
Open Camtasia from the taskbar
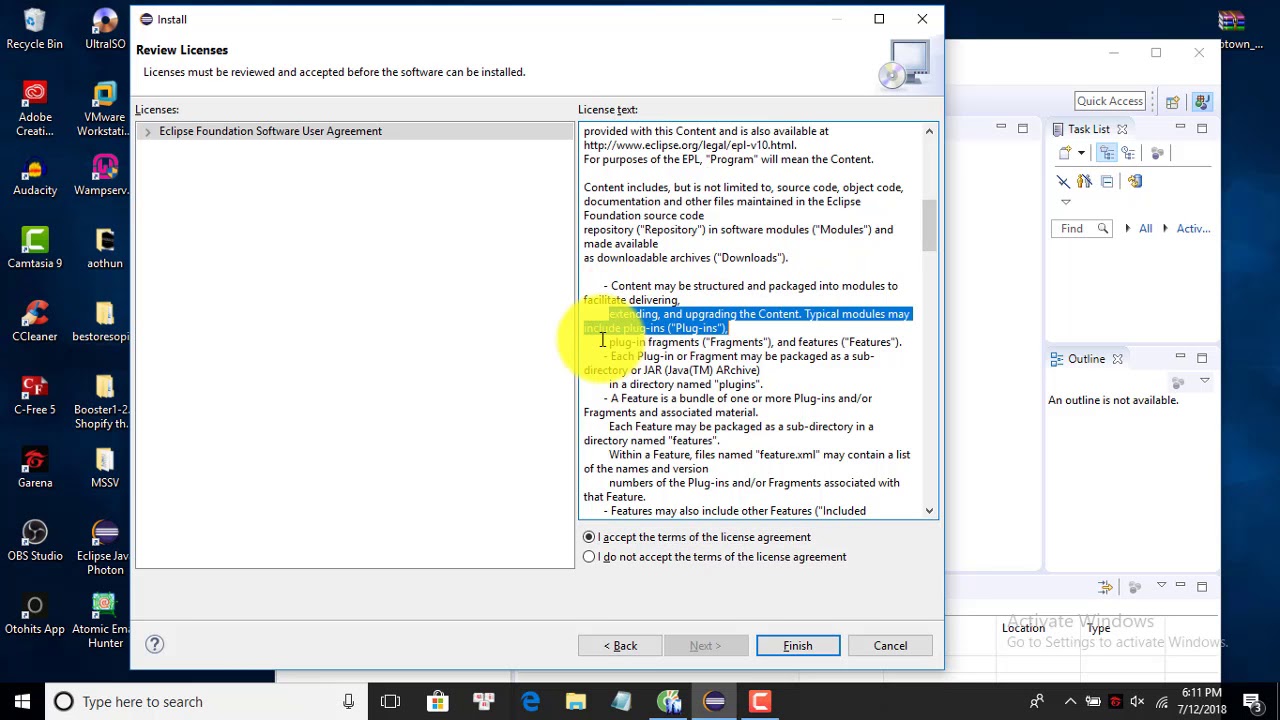[x=760, y=702]
